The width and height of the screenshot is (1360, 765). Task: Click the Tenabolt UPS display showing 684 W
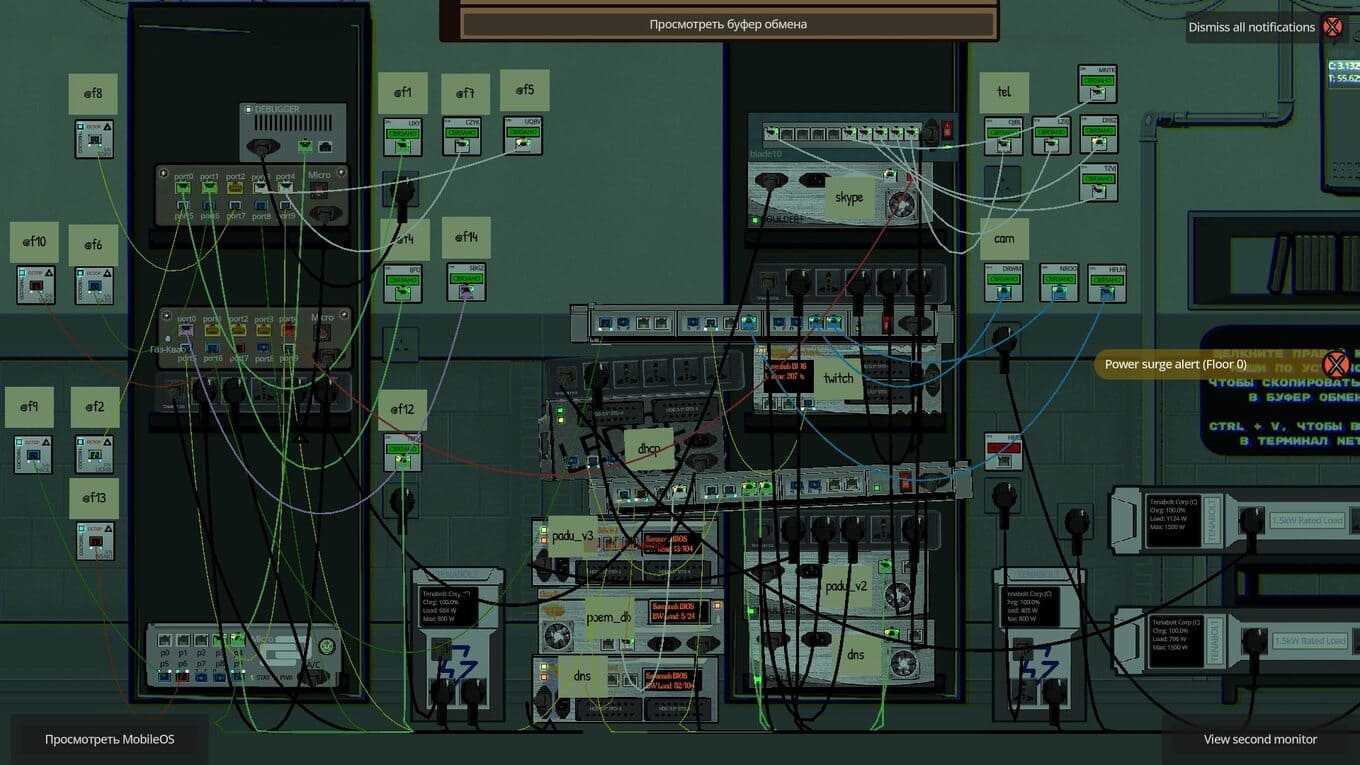pyautogui.click(x=448, y=608)
